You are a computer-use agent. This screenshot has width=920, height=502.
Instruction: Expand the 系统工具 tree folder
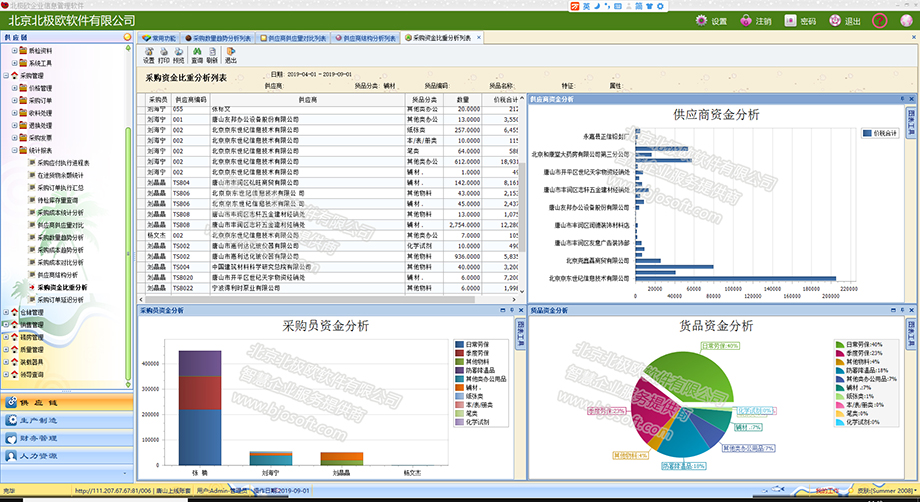pos(15,63)
